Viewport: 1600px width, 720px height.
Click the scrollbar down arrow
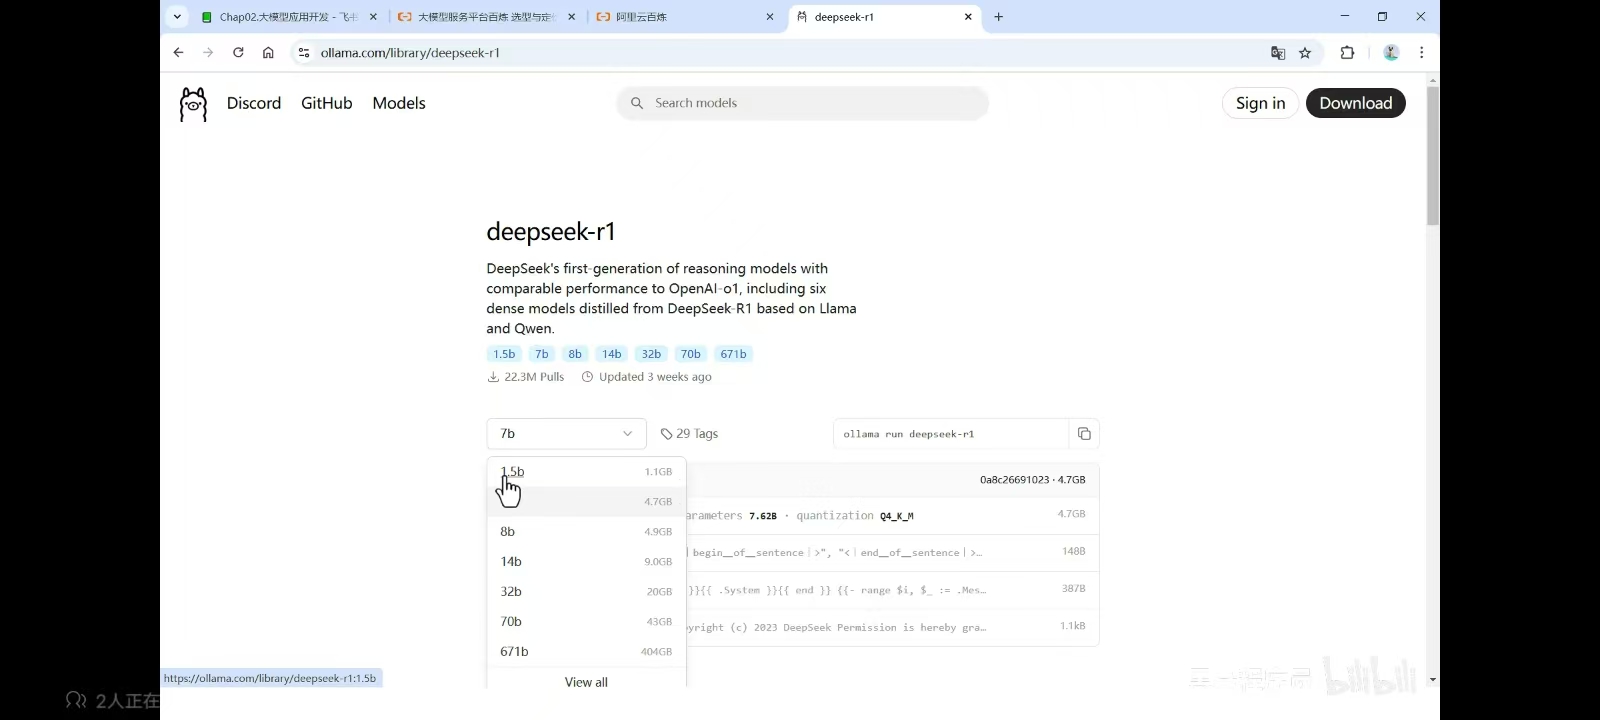pos(1432,679)
